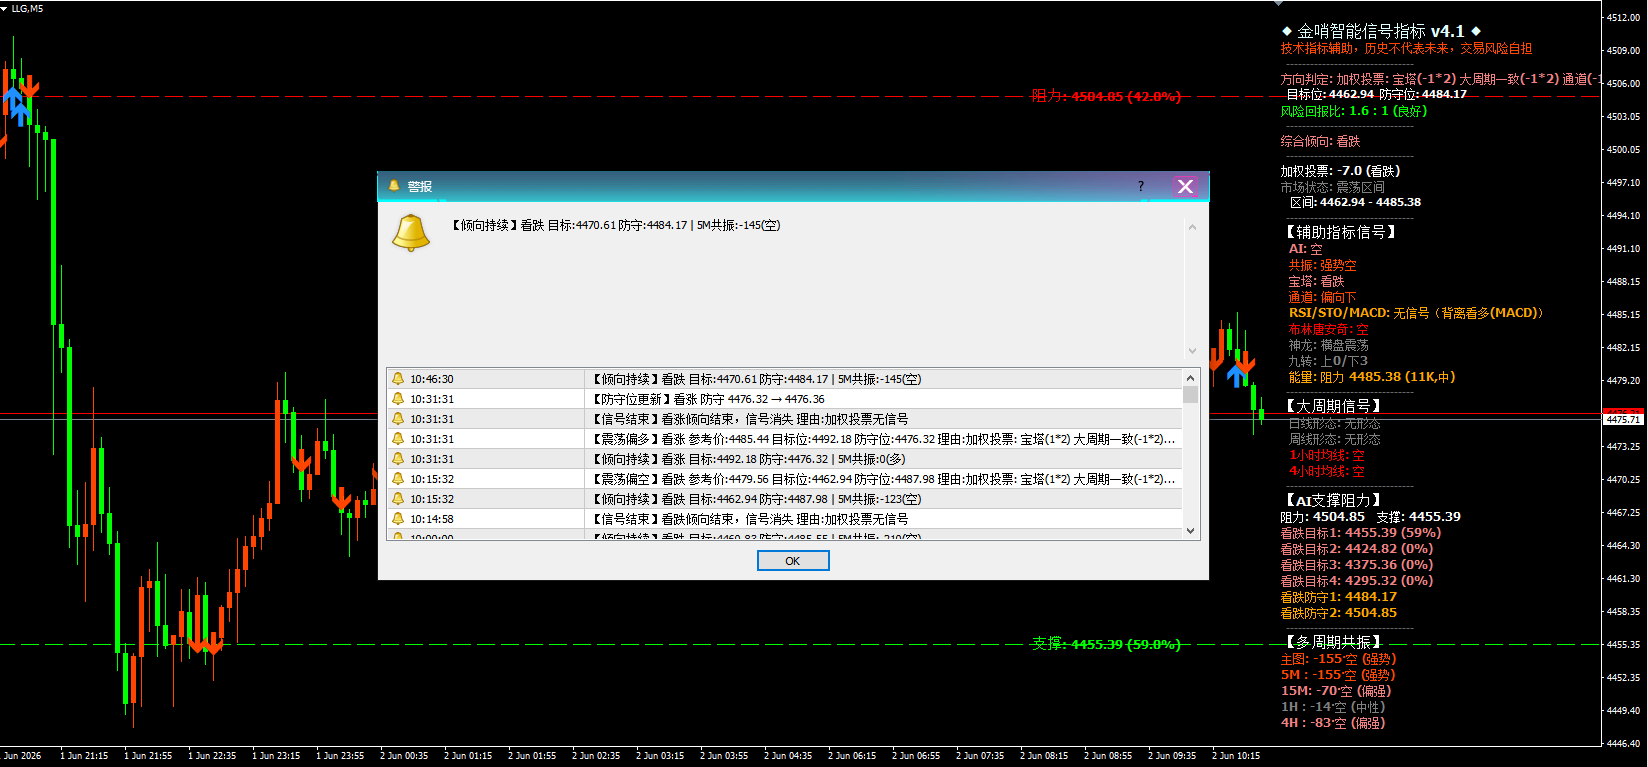Close the 警报 alert dialog with X

point(1186,186)
